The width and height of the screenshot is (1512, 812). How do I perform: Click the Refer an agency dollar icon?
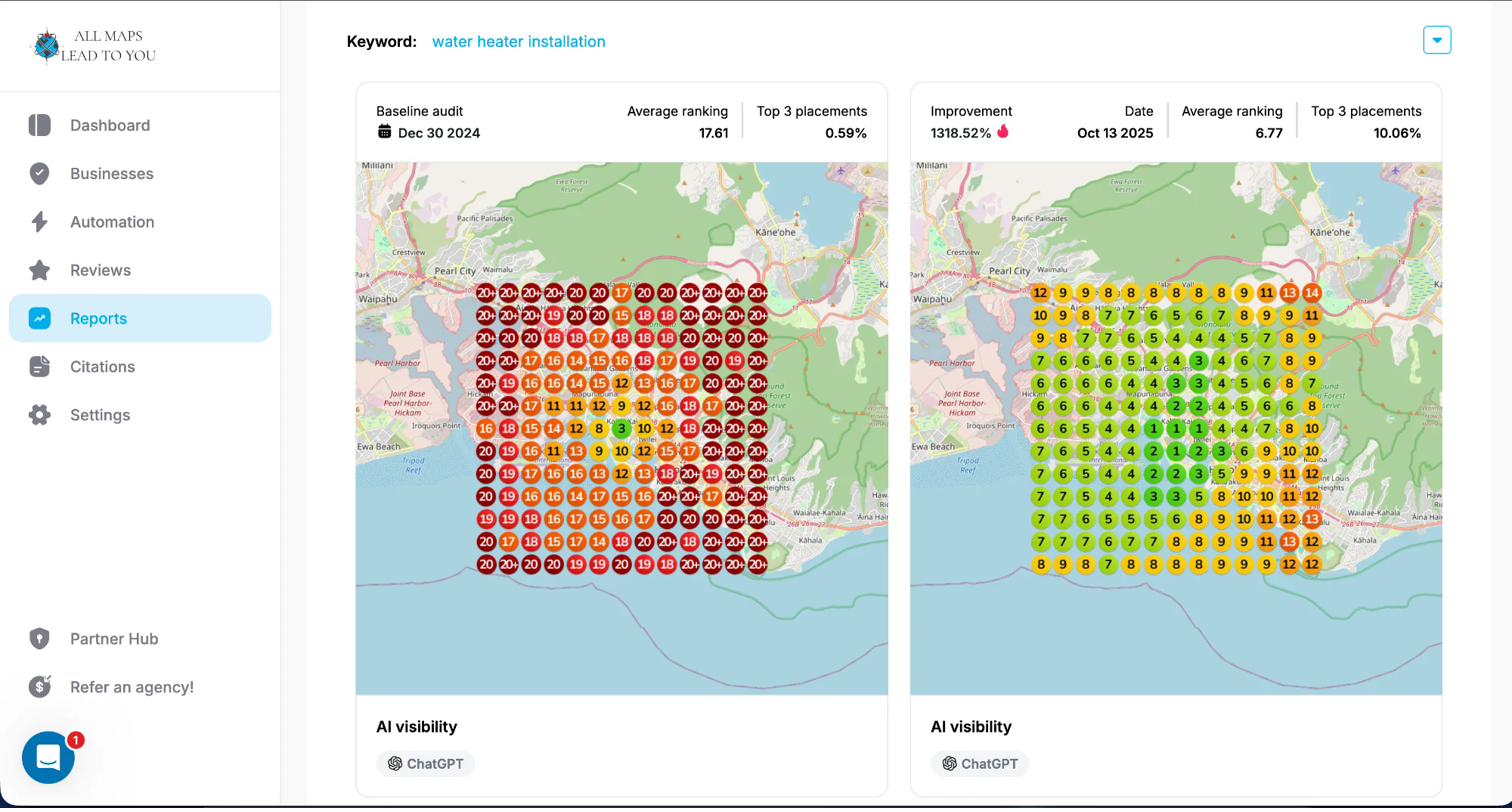point(40,687)
